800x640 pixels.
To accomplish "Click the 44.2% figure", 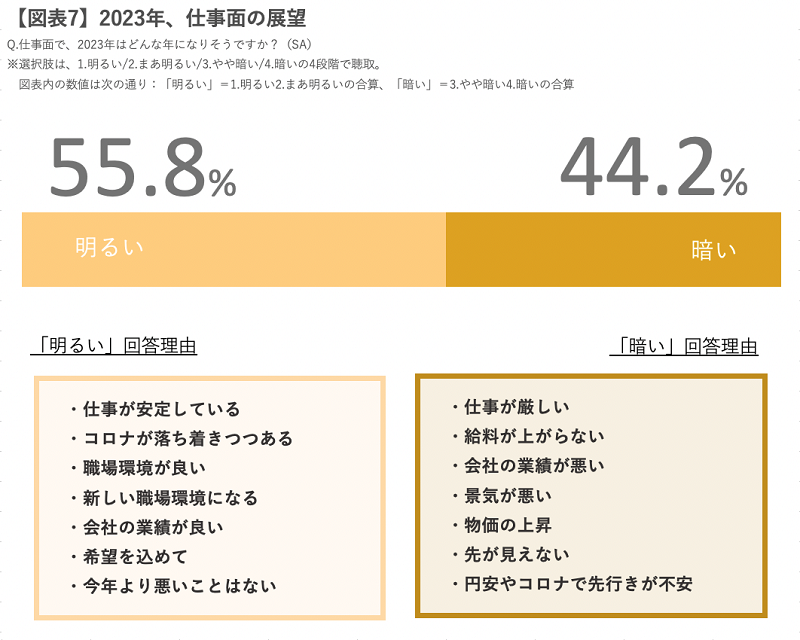I will tap(654, 167).
